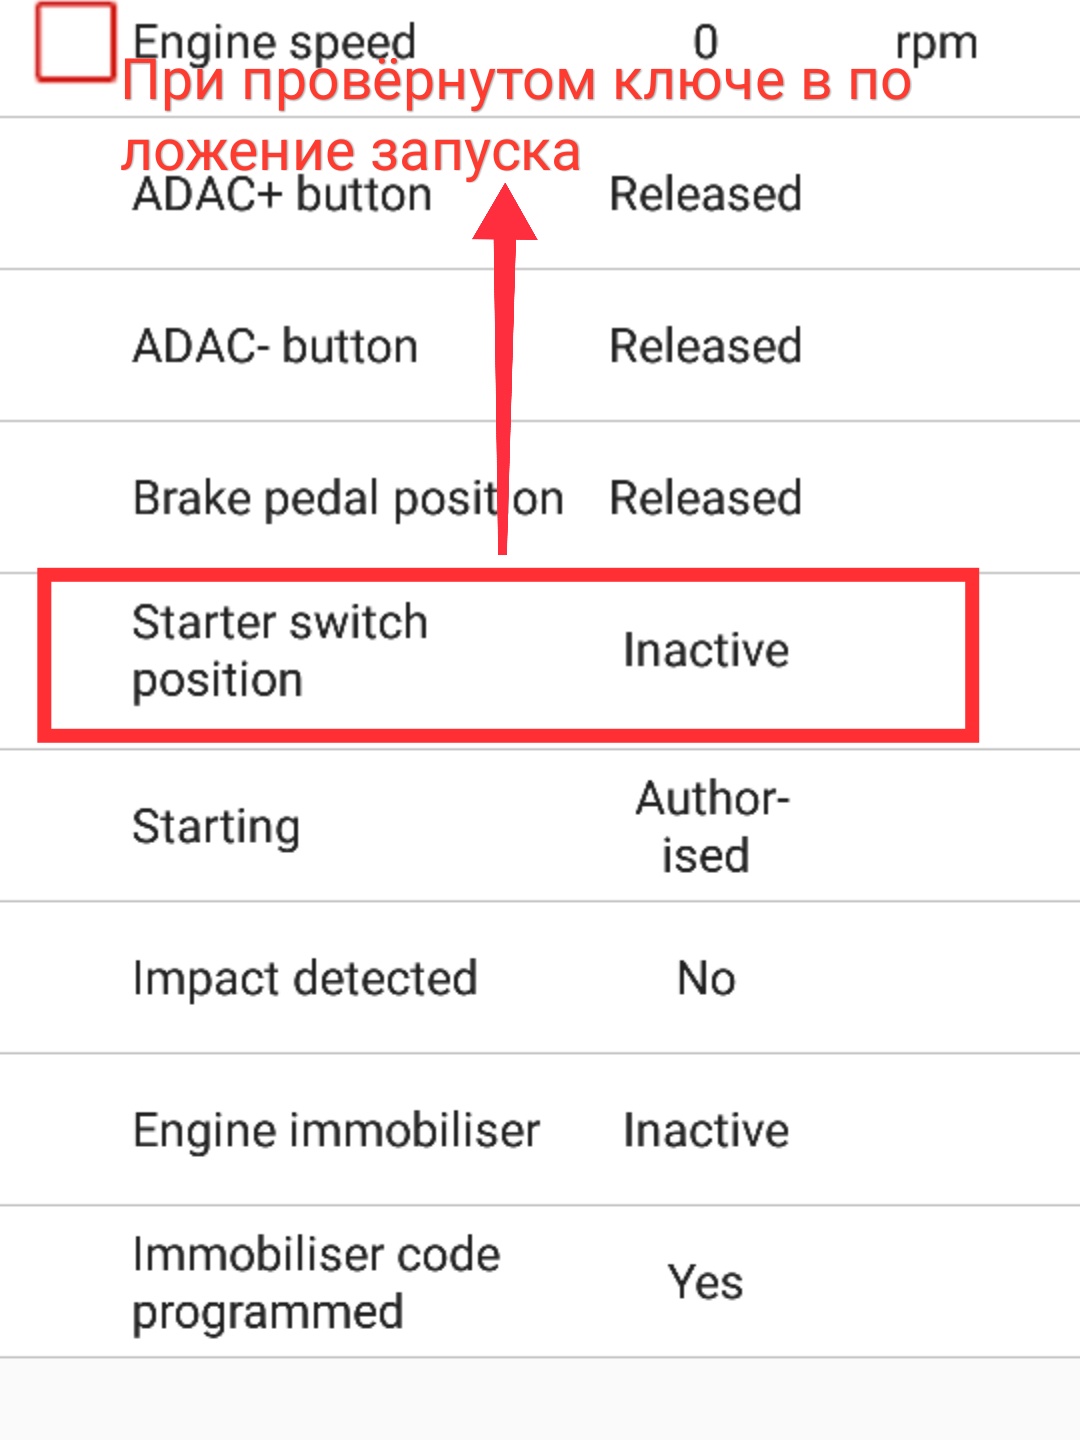The width and height of the screenshot is (1080, 1440).
Task: Click the Engine speed value 0
Action: [705, 42]
